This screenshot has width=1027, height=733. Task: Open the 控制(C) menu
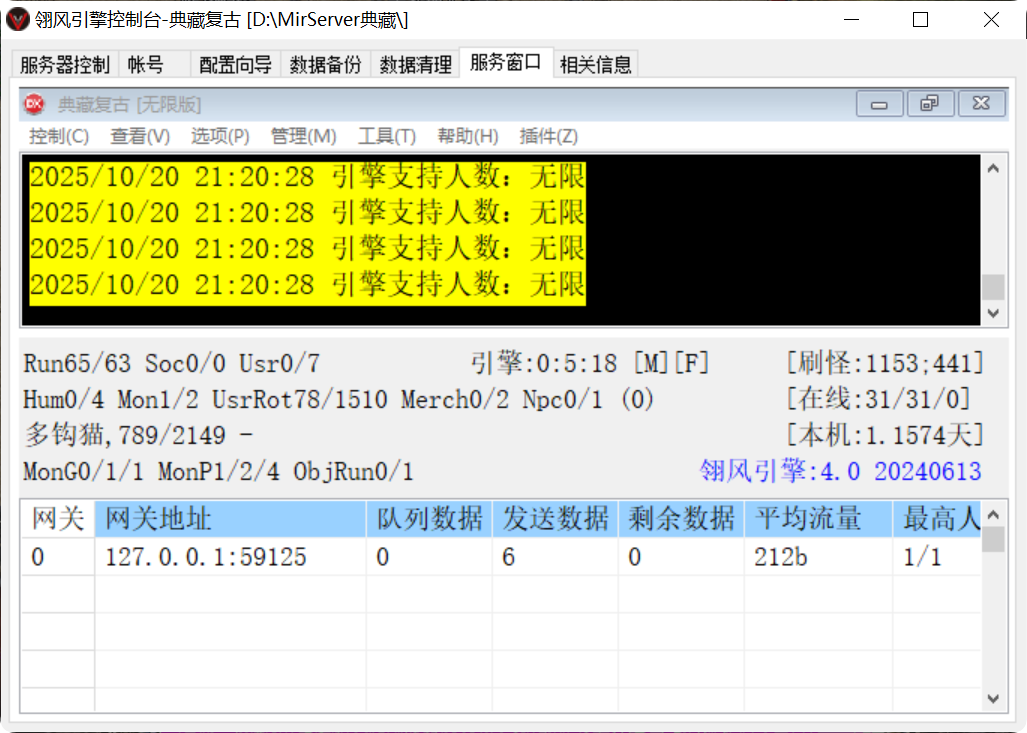57,136
